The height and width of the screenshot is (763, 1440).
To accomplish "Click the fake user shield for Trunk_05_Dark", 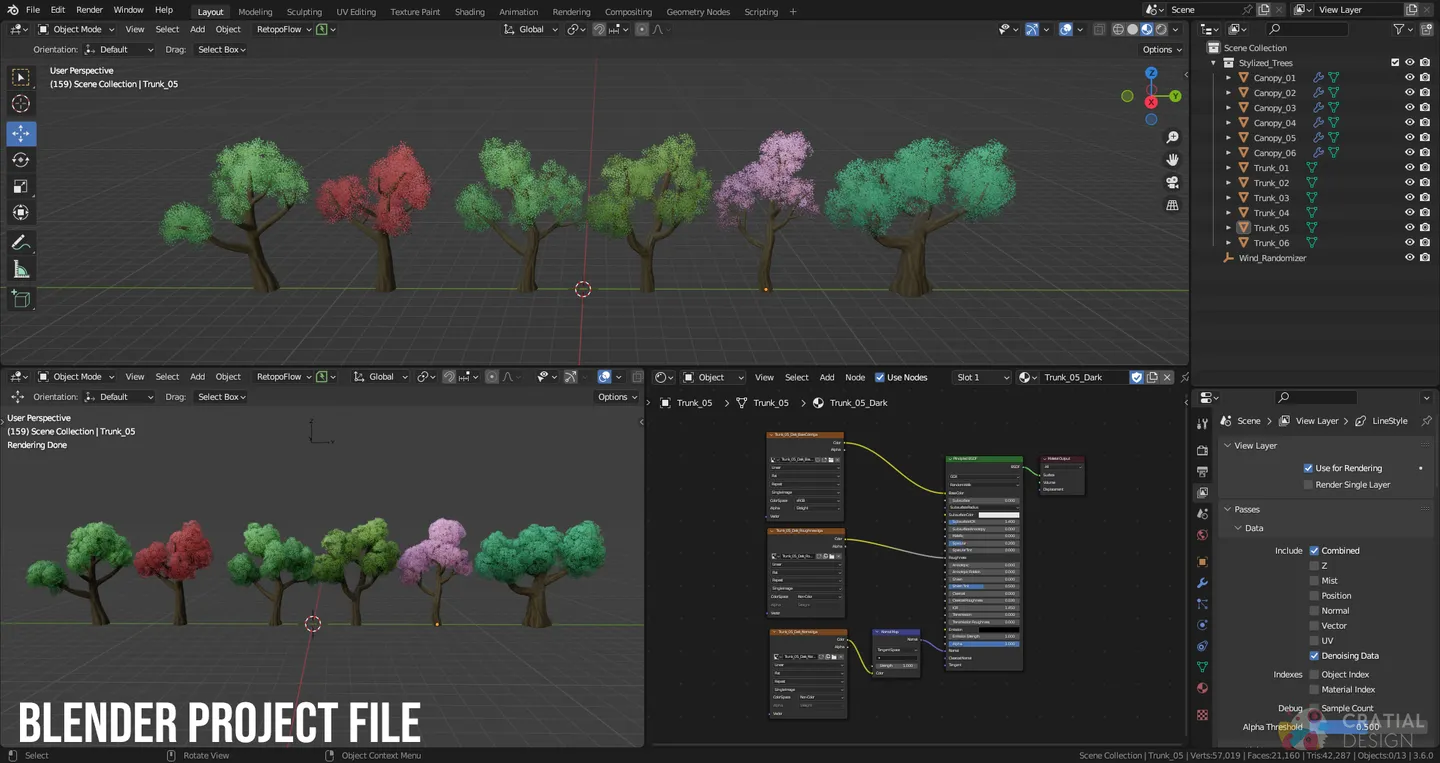I will [x=1136, y=377].
